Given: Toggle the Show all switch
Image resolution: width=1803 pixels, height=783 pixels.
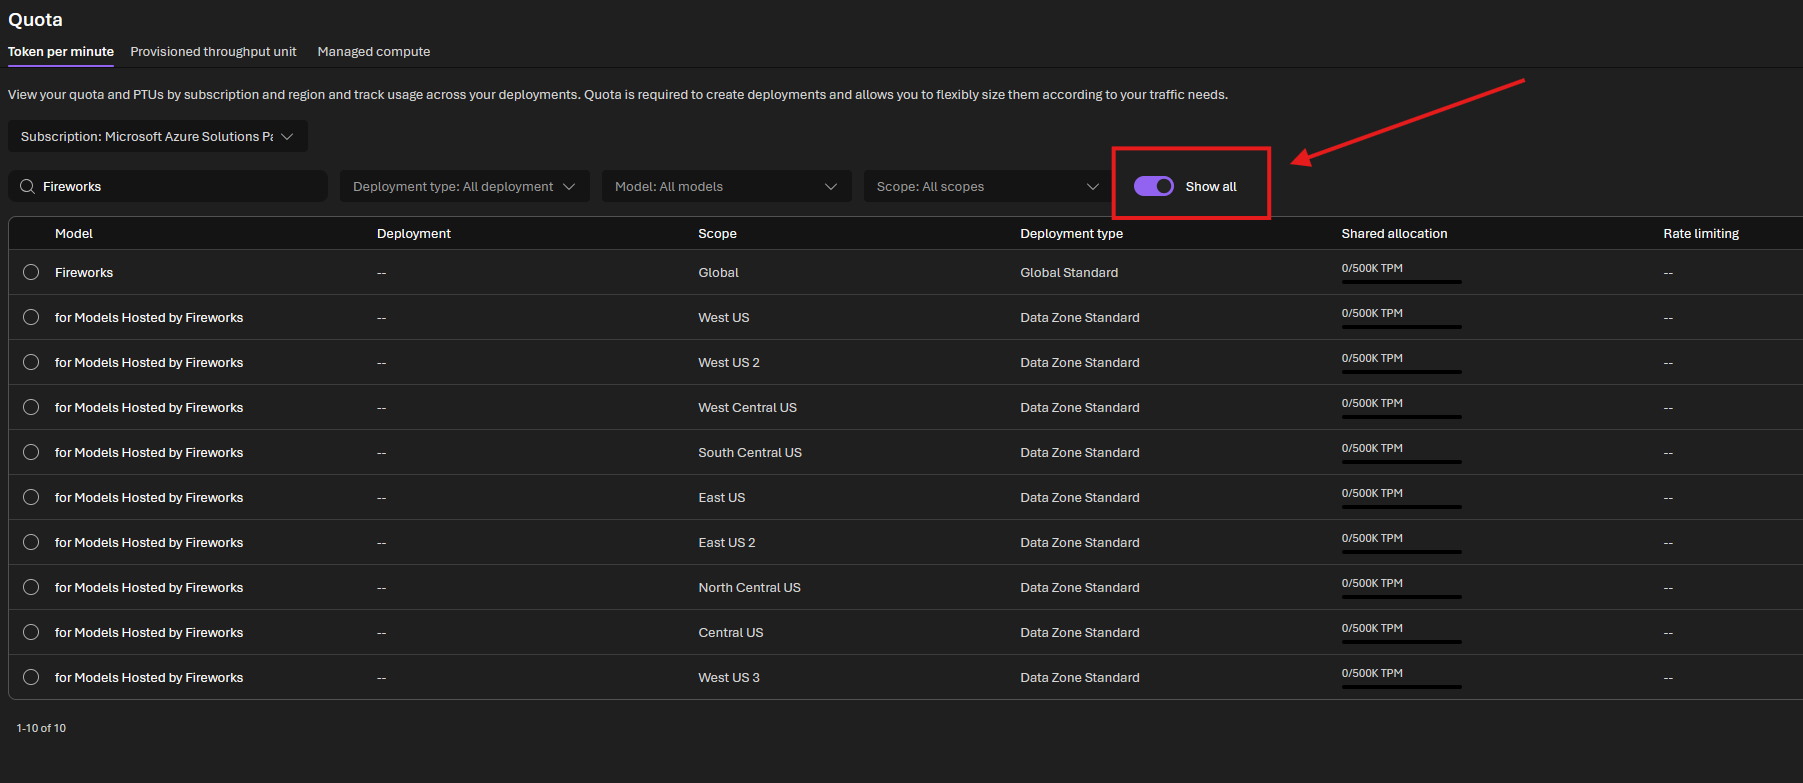Looking at the screenshot, I should tap(1153, 186).
